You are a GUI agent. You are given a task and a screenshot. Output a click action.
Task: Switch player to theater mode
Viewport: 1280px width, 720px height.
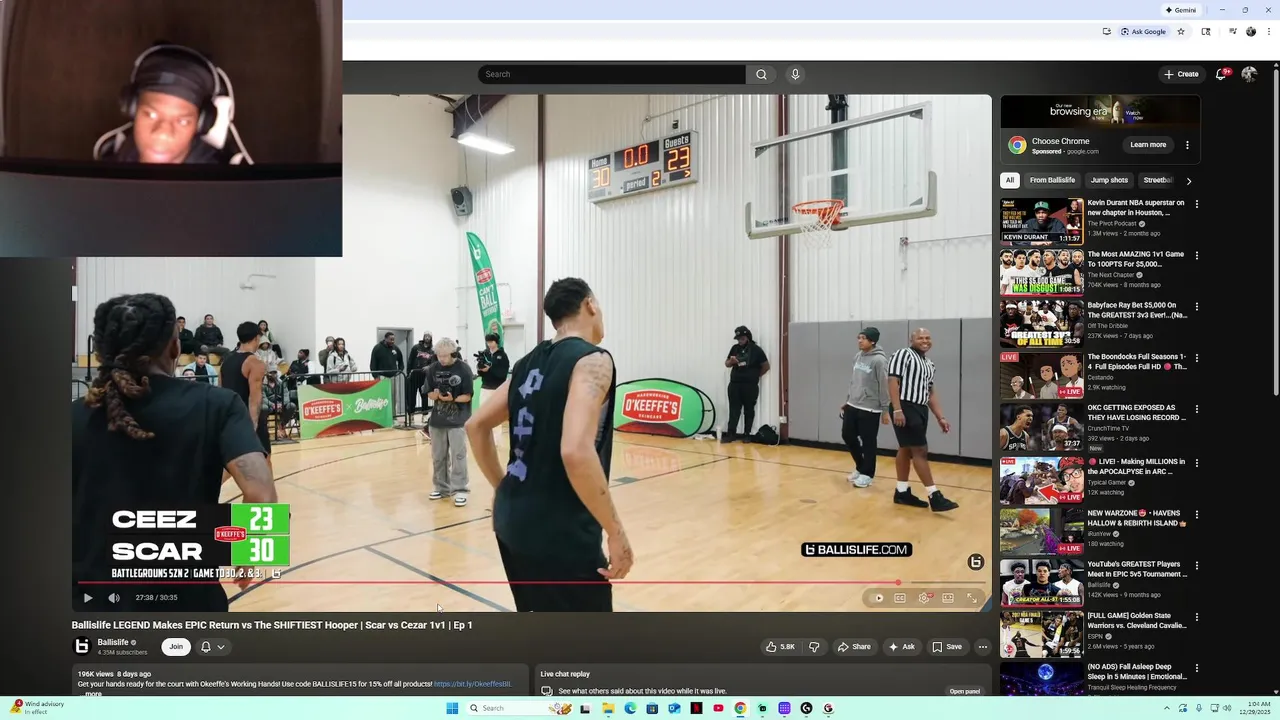[x=948, y=598]
